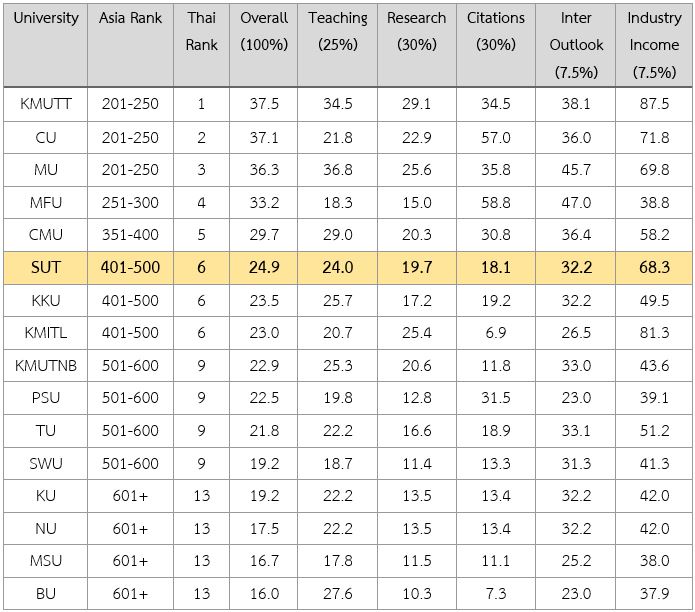Select the Research (30%) header
This screenshot has width=695, height=612.
(417, 45)
